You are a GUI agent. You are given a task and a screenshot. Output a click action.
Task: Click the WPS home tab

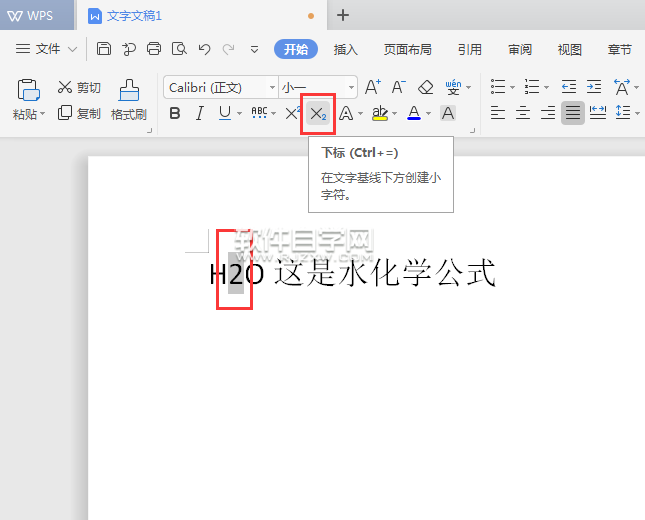pyautogui.click(x=37, y=15)
